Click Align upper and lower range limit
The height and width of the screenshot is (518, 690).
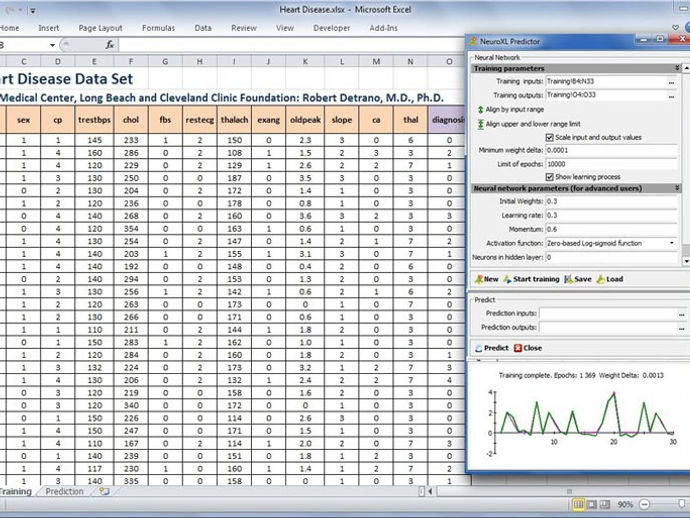click(x=529, y=124)
